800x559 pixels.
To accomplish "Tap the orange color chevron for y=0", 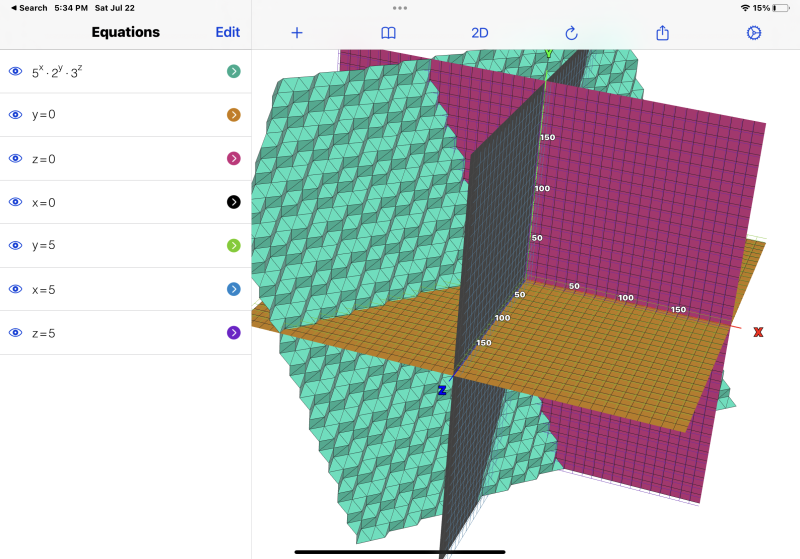I will (x=233, y=115).
